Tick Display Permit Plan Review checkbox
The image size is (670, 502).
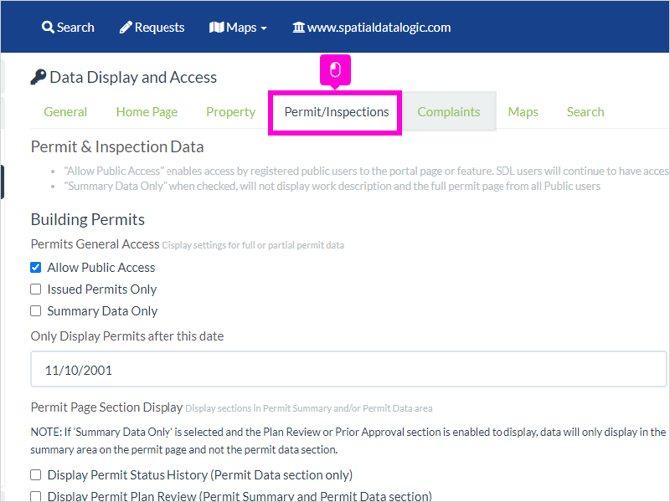coord(35,496)
